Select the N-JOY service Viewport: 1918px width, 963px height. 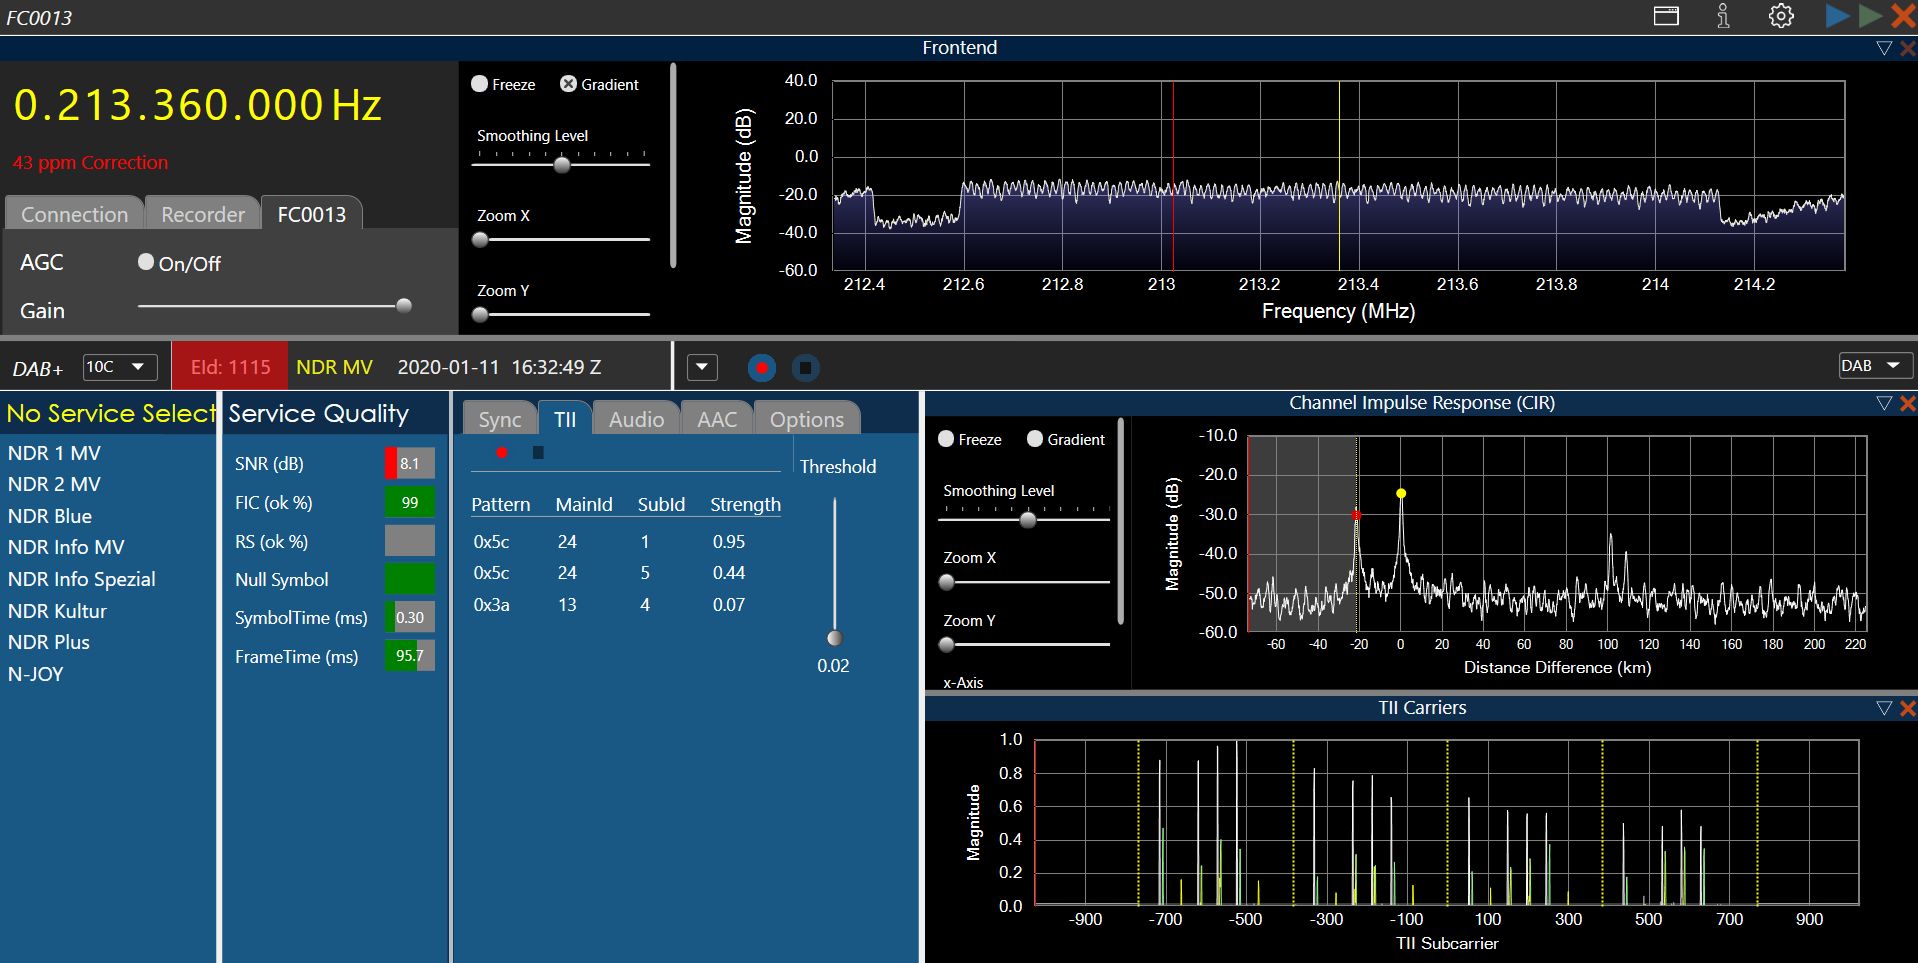tap(36, 674)
